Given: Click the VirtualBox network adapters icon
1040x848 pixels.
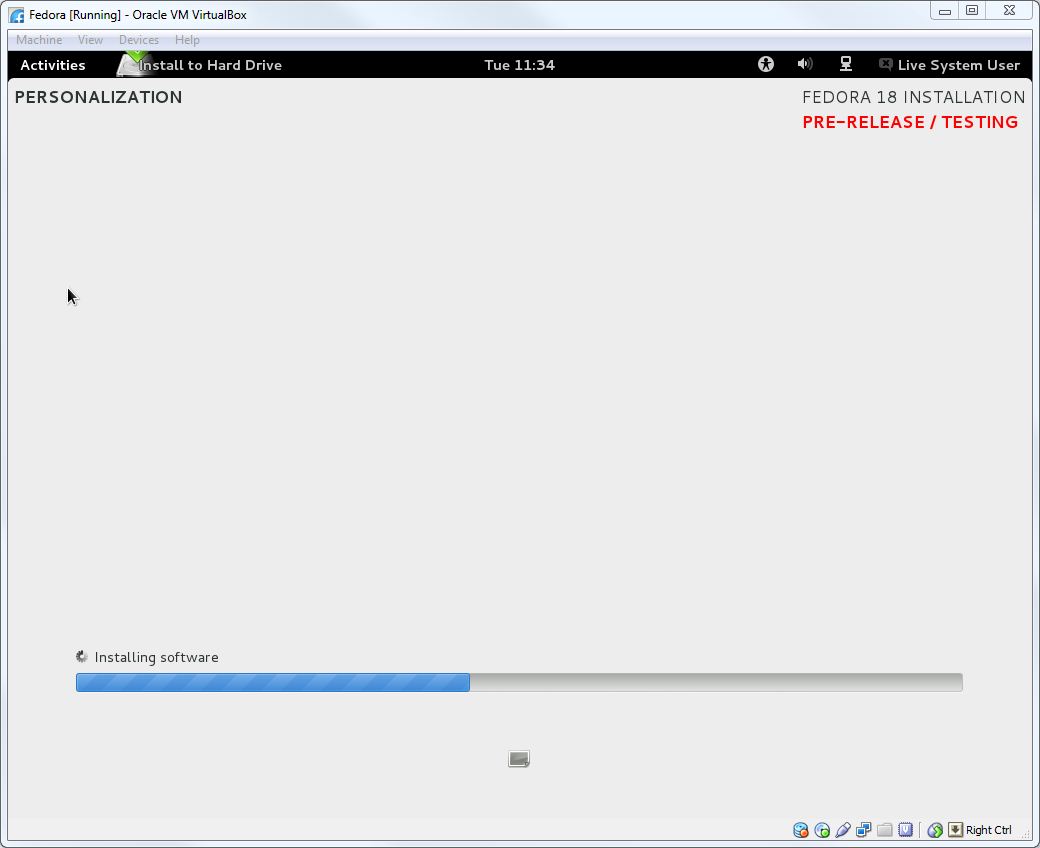Looking at the screenshot, I should 864,829.
